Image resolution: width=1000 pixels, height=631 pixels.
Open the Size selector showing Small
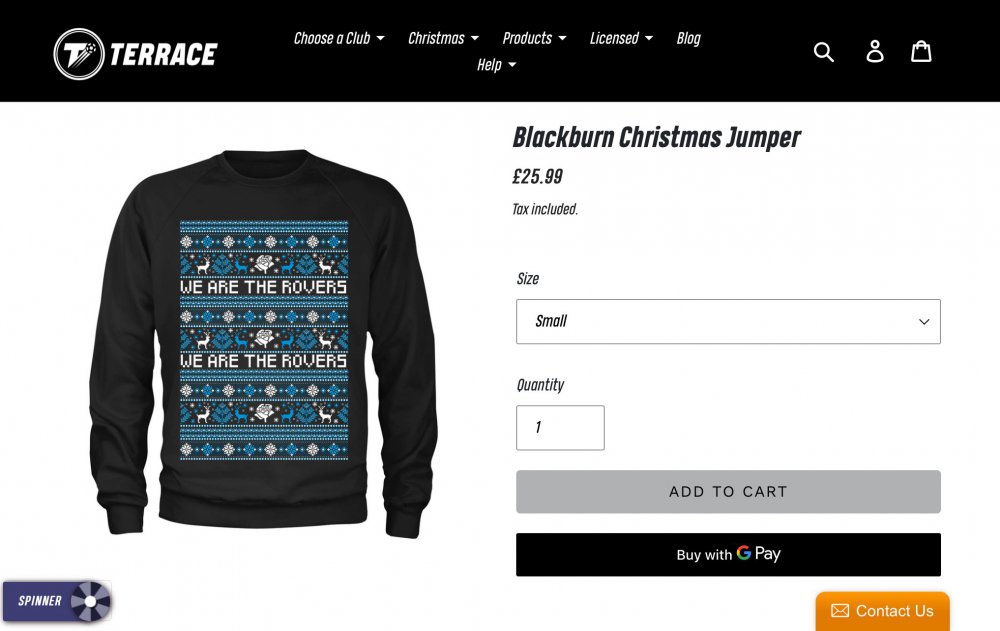(x=728, y=322)
